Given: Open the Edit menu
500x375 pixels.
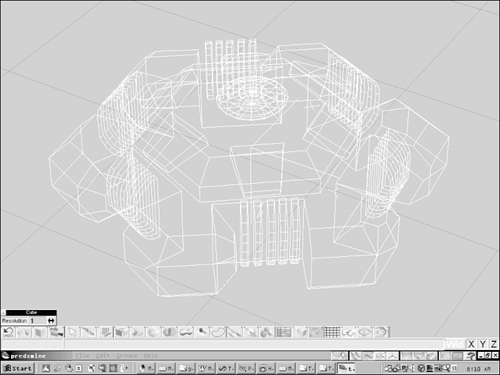Looking at the screenshot, I should (103, 356).
